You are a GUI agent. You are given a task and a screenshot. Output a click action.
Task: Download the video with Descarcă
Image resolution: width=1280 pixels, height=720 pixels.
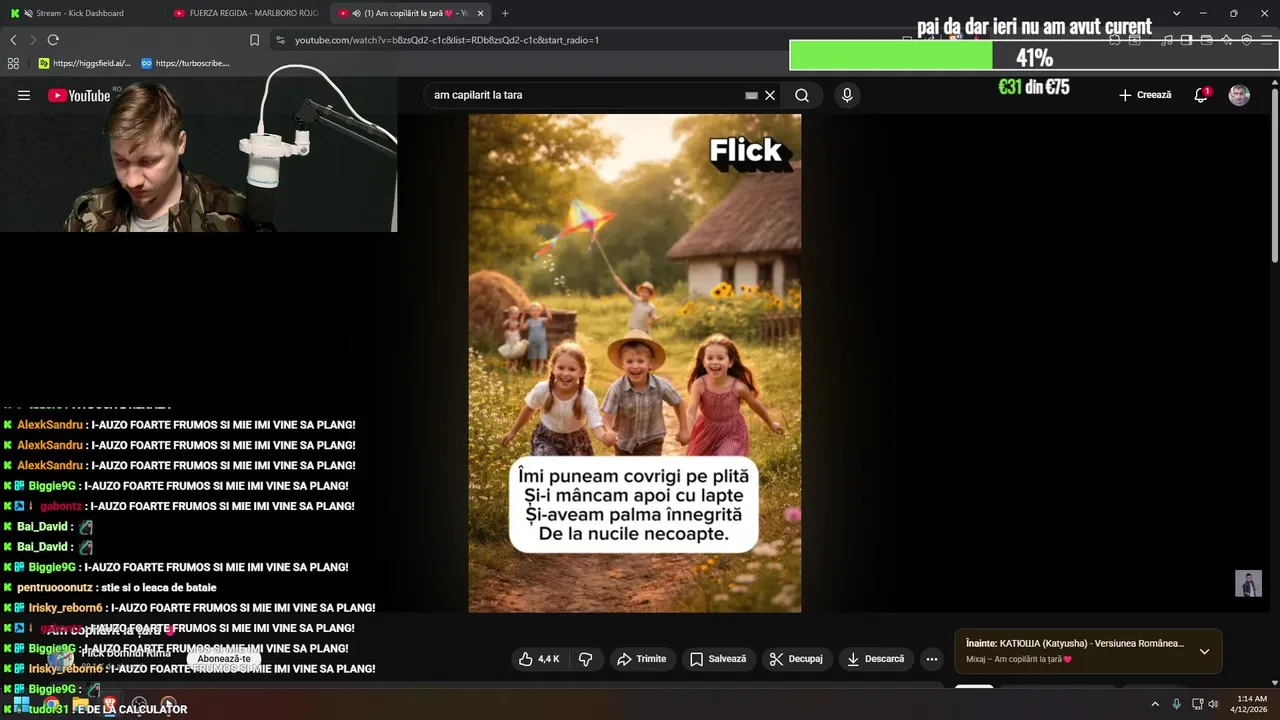click(875, 659)
